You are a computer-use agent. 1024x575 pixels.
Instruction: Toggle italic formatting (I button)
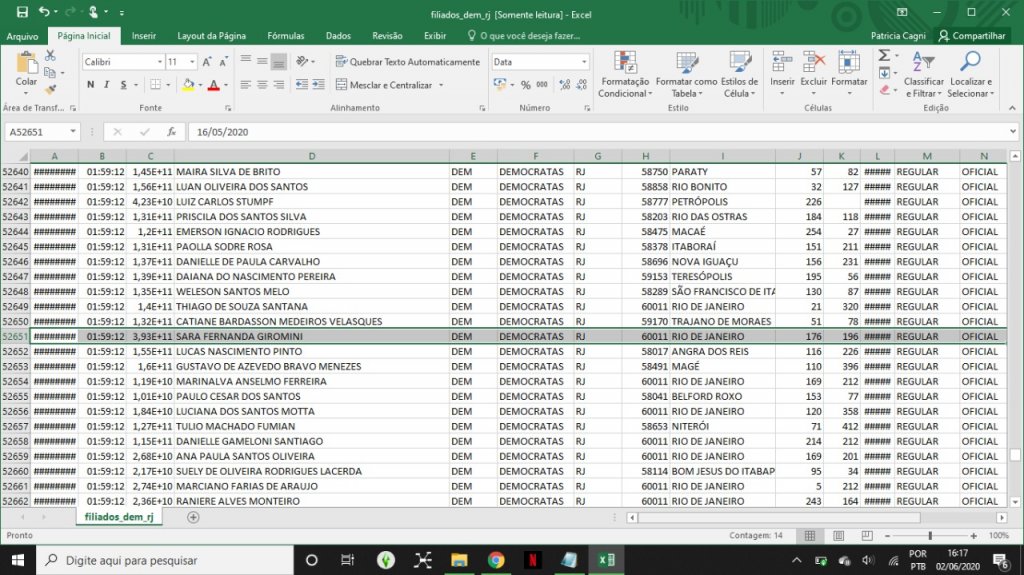click(107, 85)
